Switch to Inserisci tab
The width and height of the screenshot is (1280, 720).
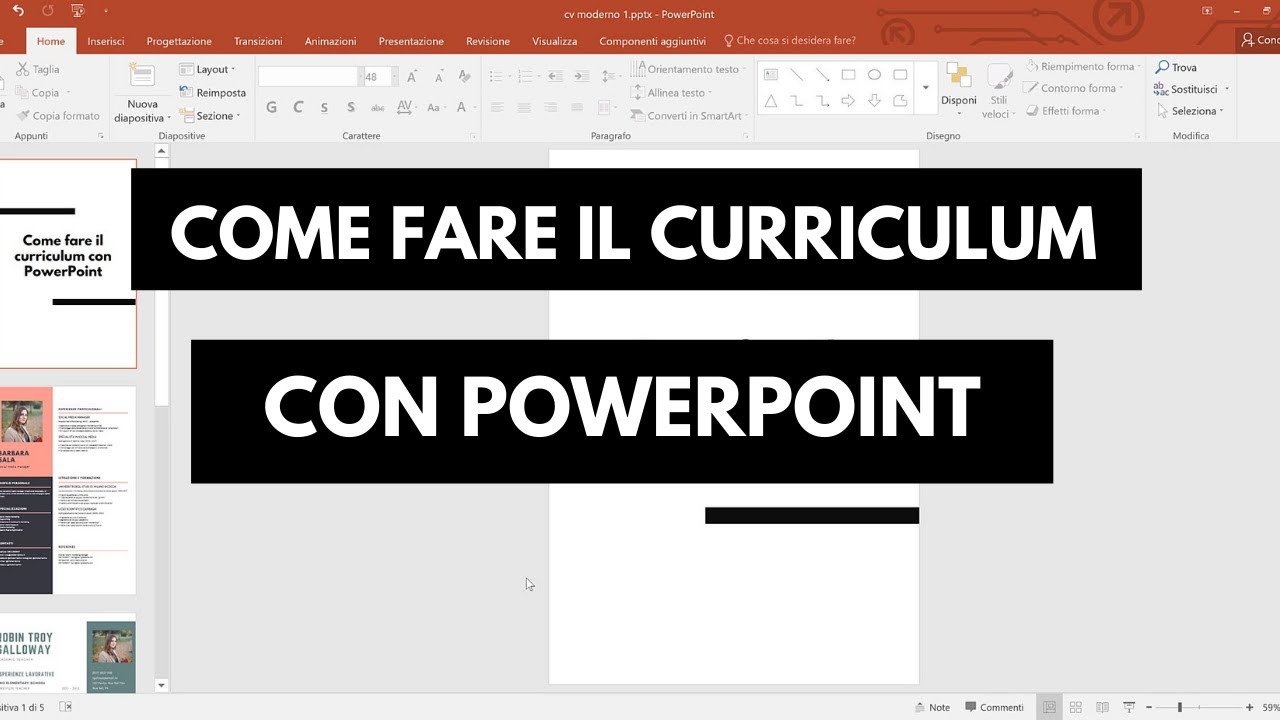[x=106, y=41]
